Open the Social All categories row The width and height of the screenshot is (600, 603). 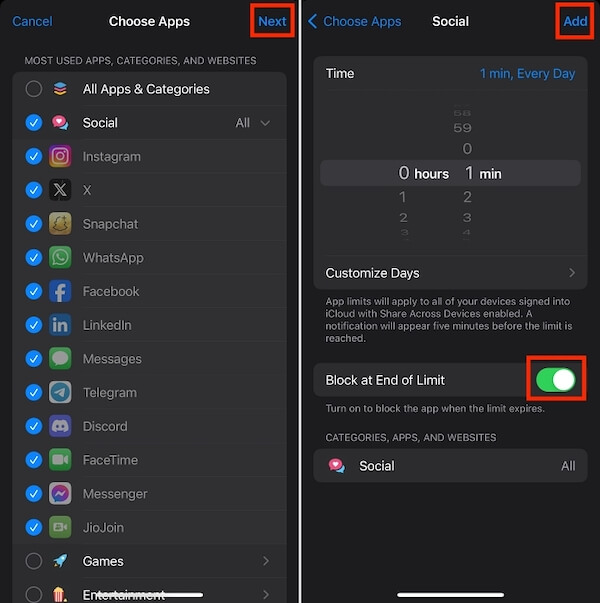(x=450, y=466)
